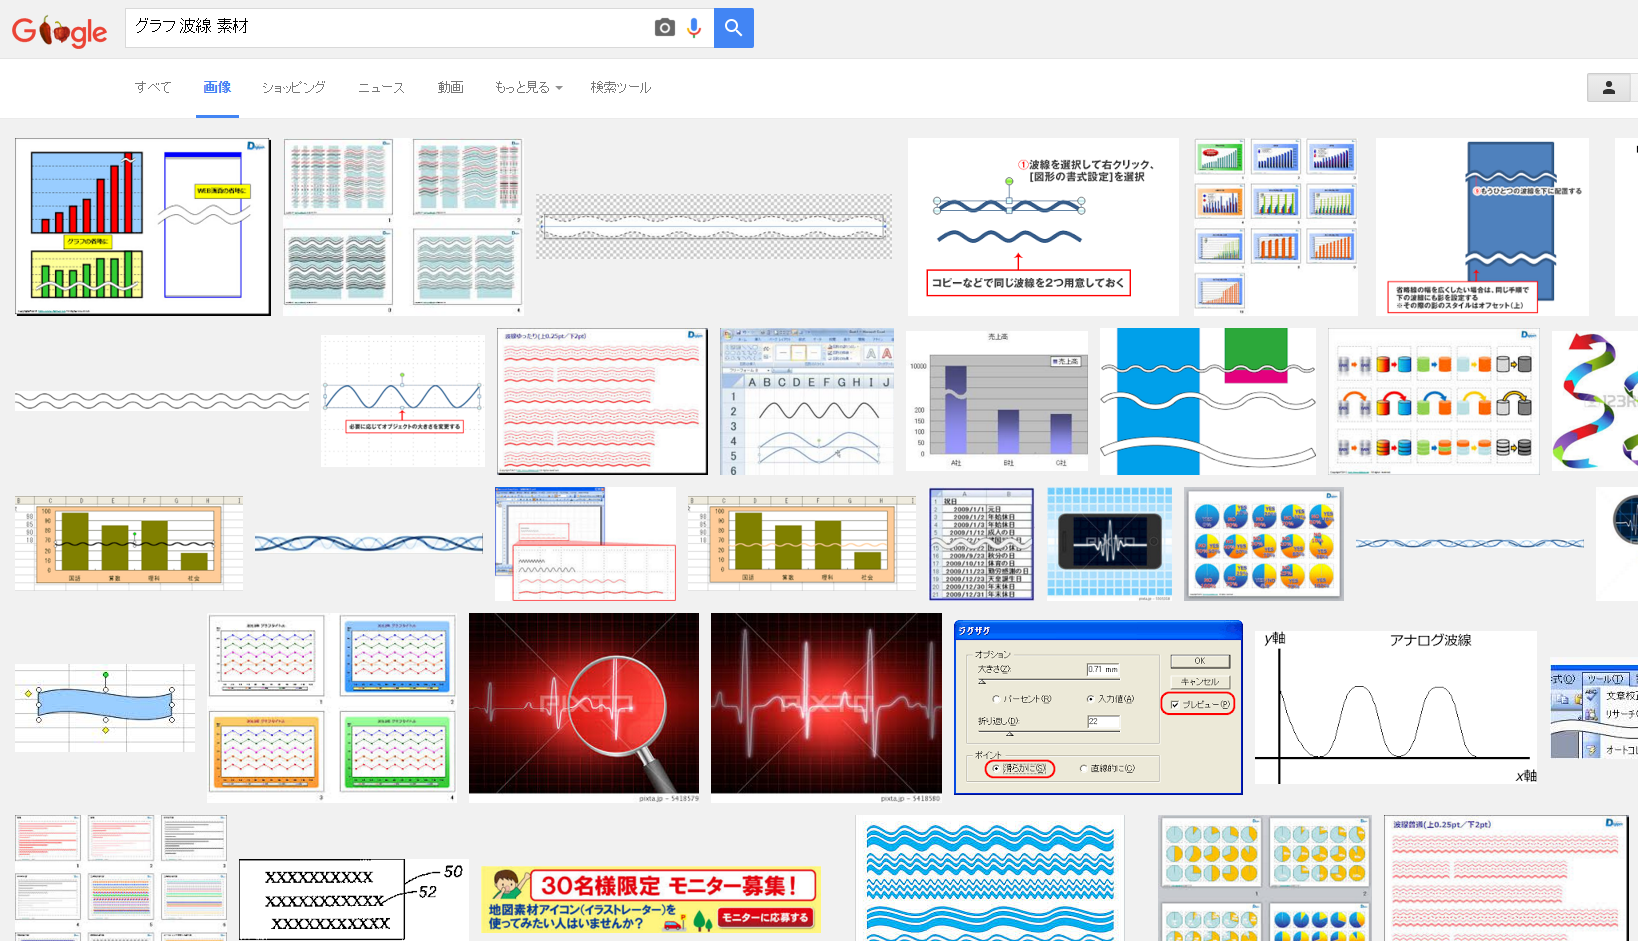Open the Excel spreadsheet with wave curves thumbnail
1638x941 pixels.
[807, 401]
